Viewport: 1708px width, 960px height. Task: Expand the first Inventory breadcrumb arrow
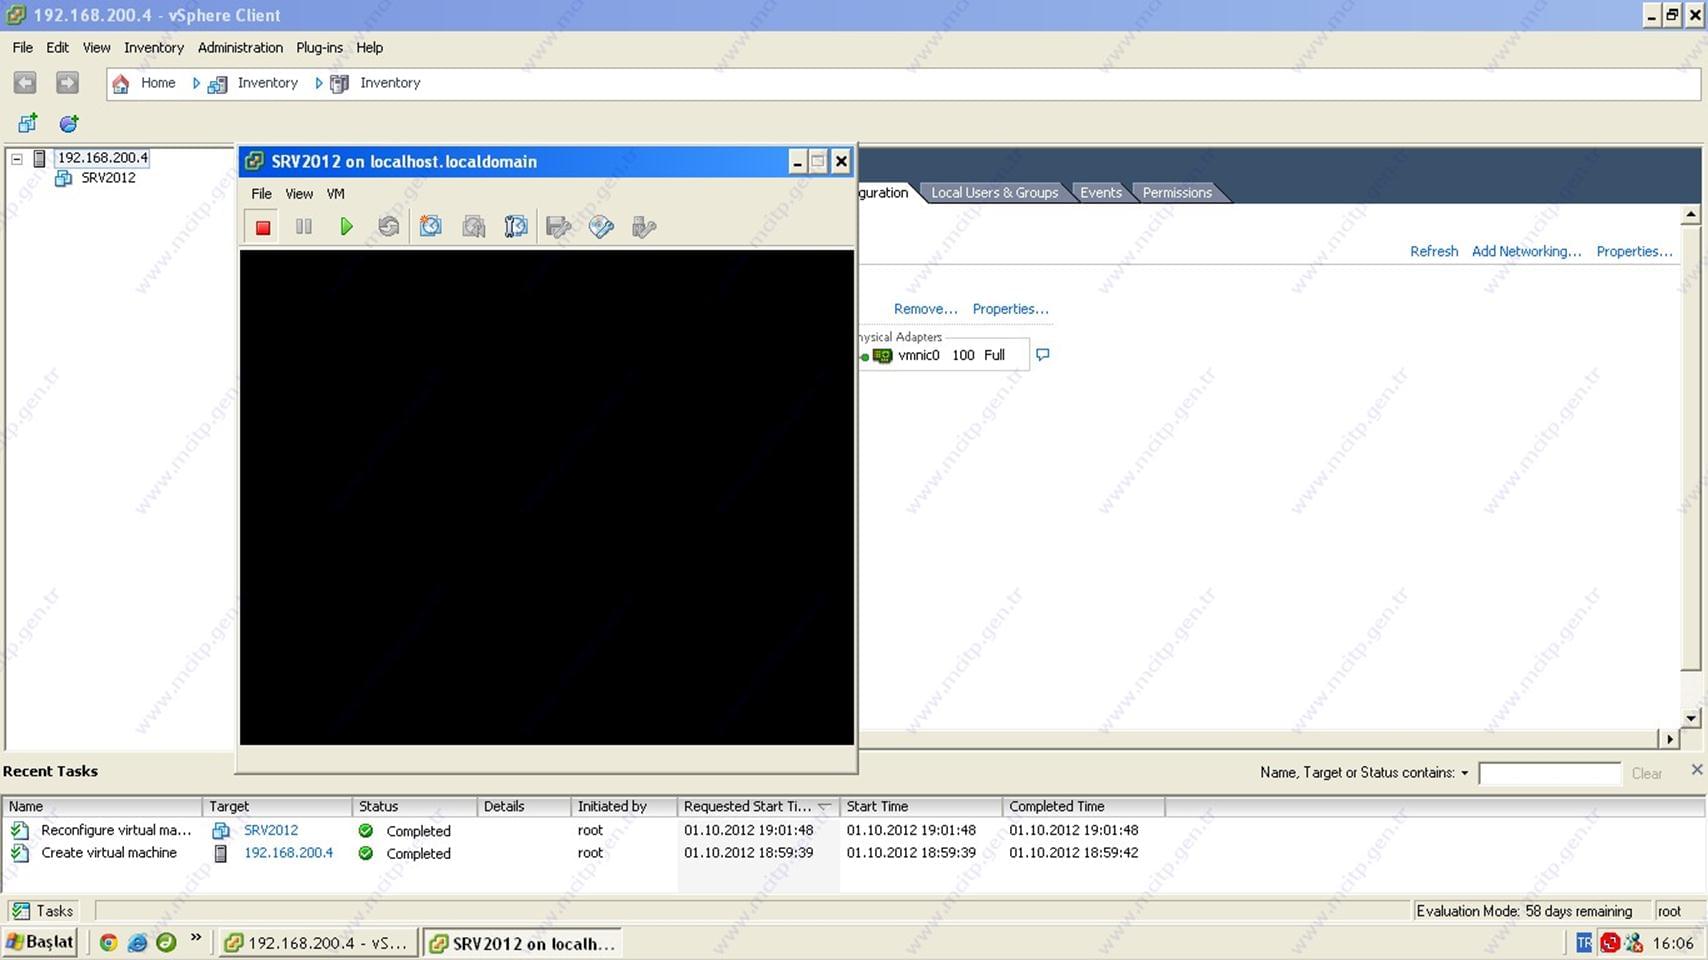[196, 83]
